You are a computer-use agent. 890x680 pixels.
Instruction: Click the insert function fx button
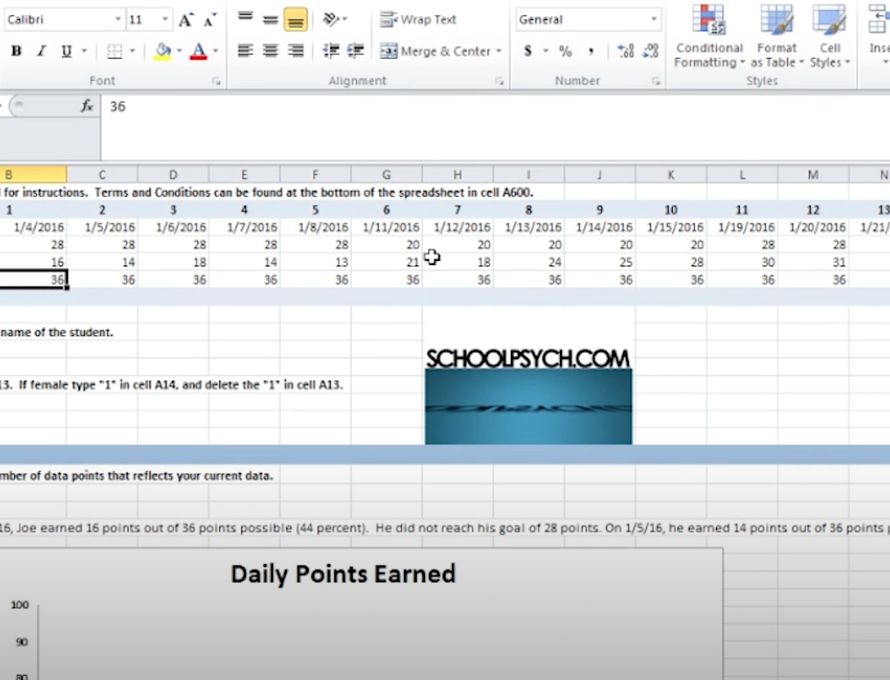click(87, 106)
